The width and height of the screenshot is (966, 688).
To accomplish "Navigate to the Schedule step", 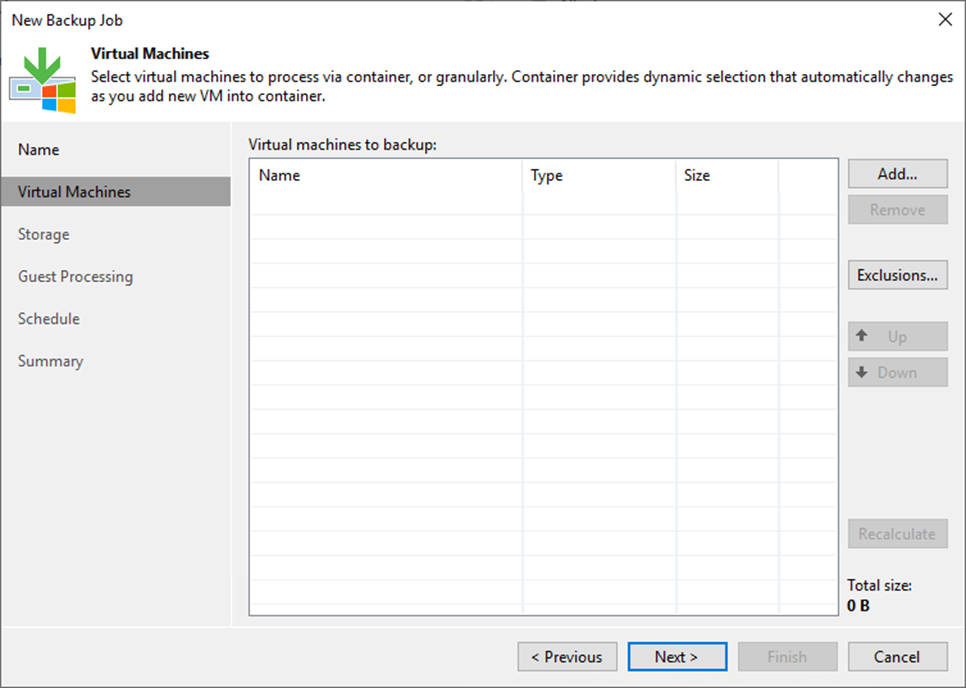I will point(48,318).
